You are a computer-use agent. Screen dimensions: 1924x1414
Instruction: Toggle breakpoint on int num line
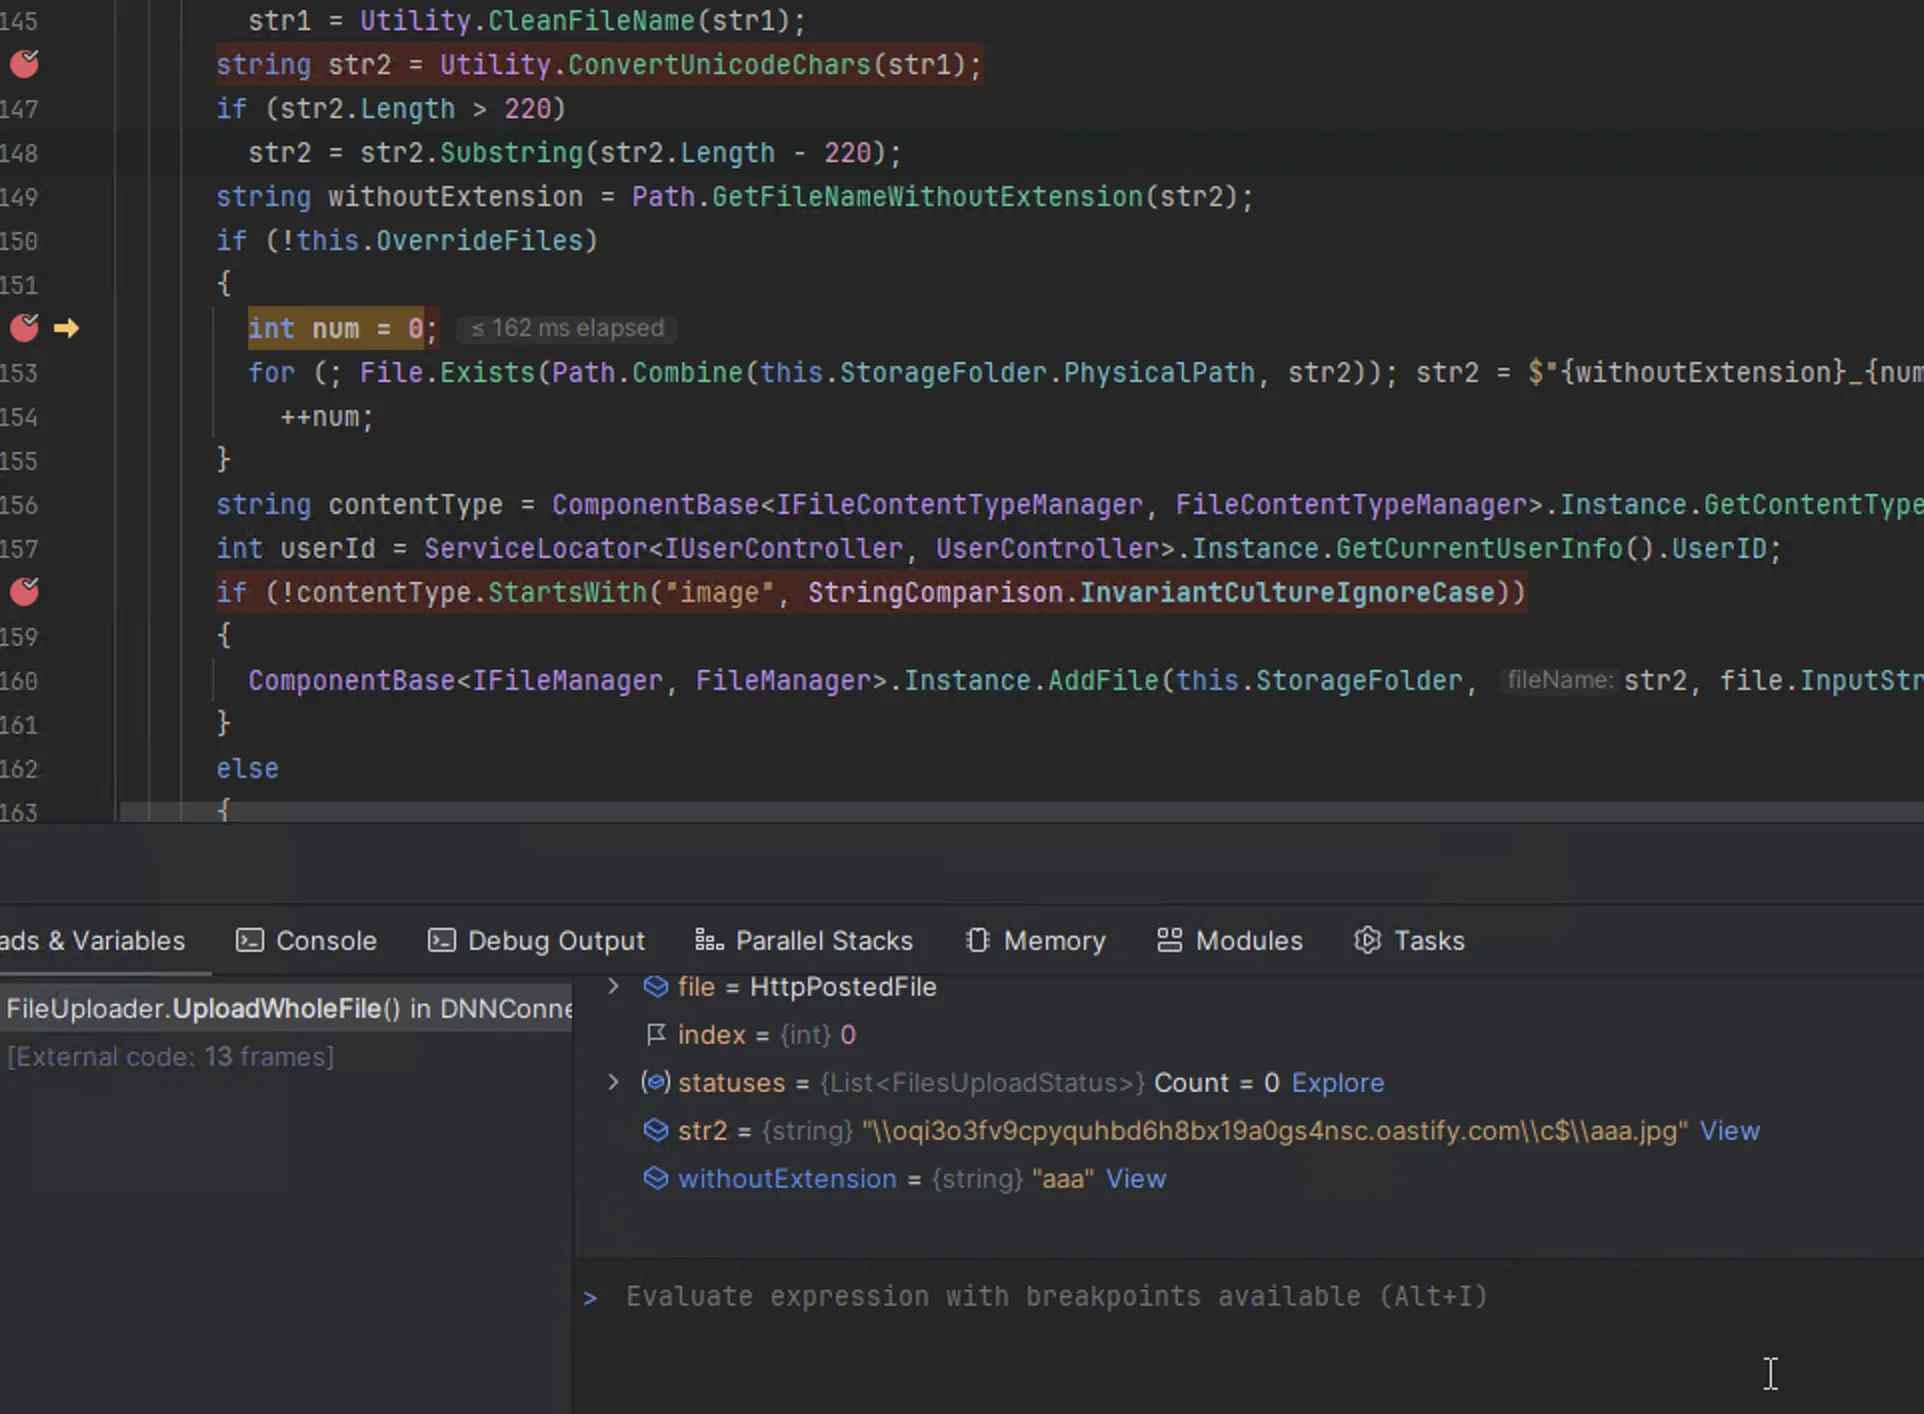[24, 328]
